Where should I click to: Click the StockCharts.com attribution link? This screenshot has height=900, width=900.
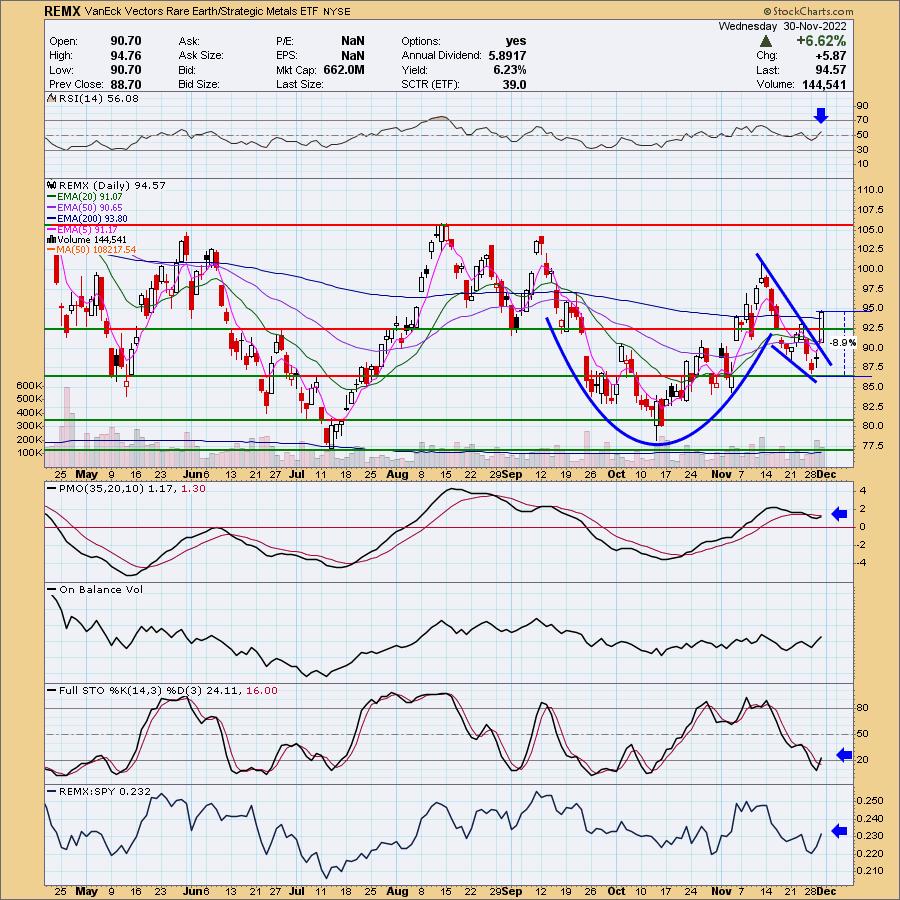tap(808, 11)
